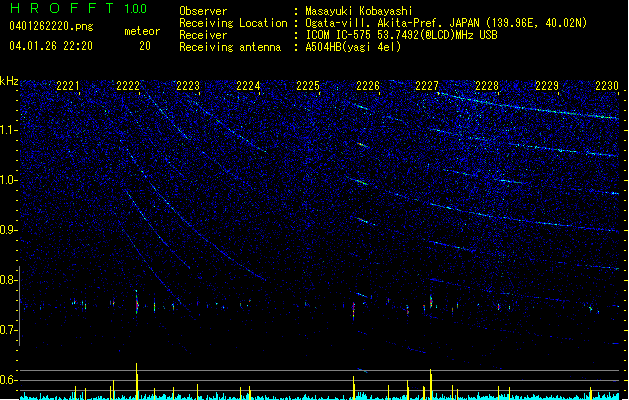Click the 1.1 kHz axis label
This screenshot has height=400, width=629.
tap(9, 130)
